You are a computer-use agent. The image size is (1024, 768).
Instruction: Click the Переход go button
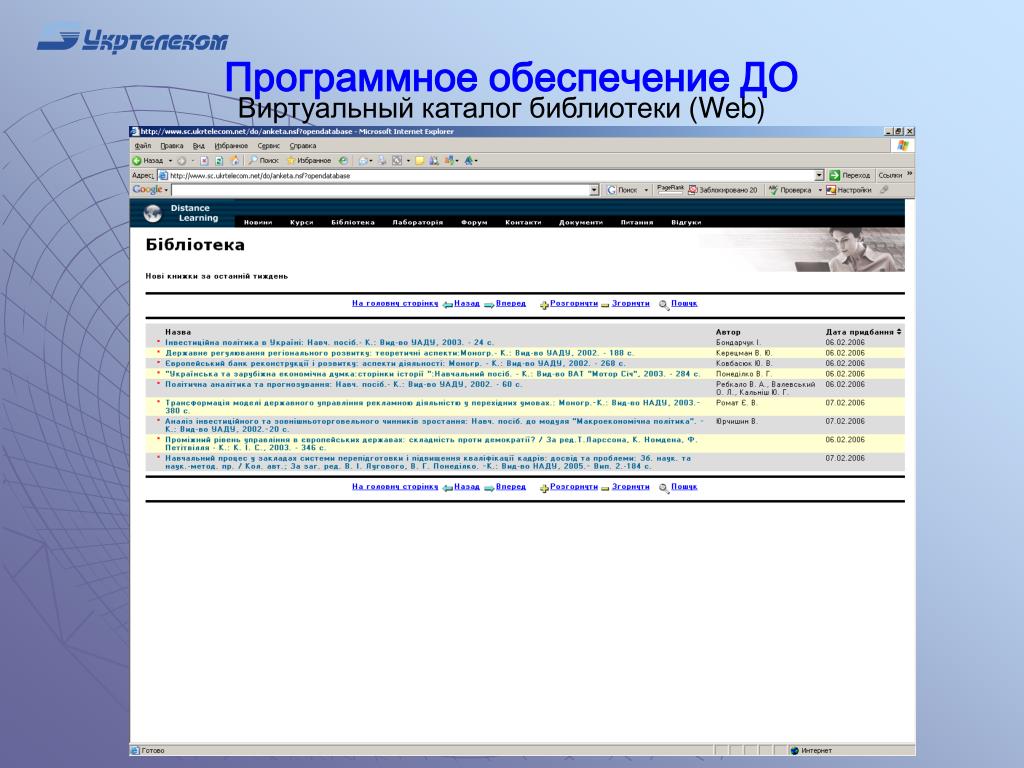pos(850,175)
